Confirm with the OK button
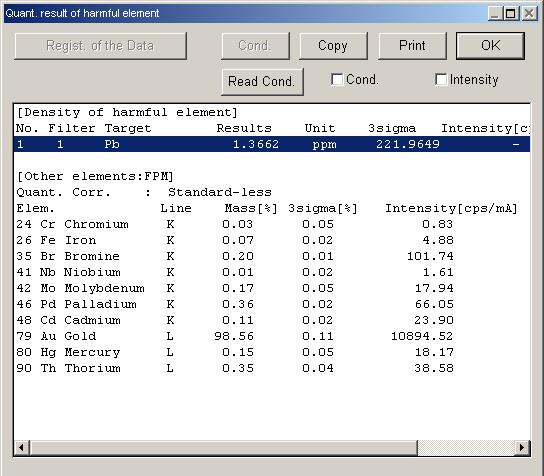Viewport: 544px width, 476px height. (x=490, y=46)
